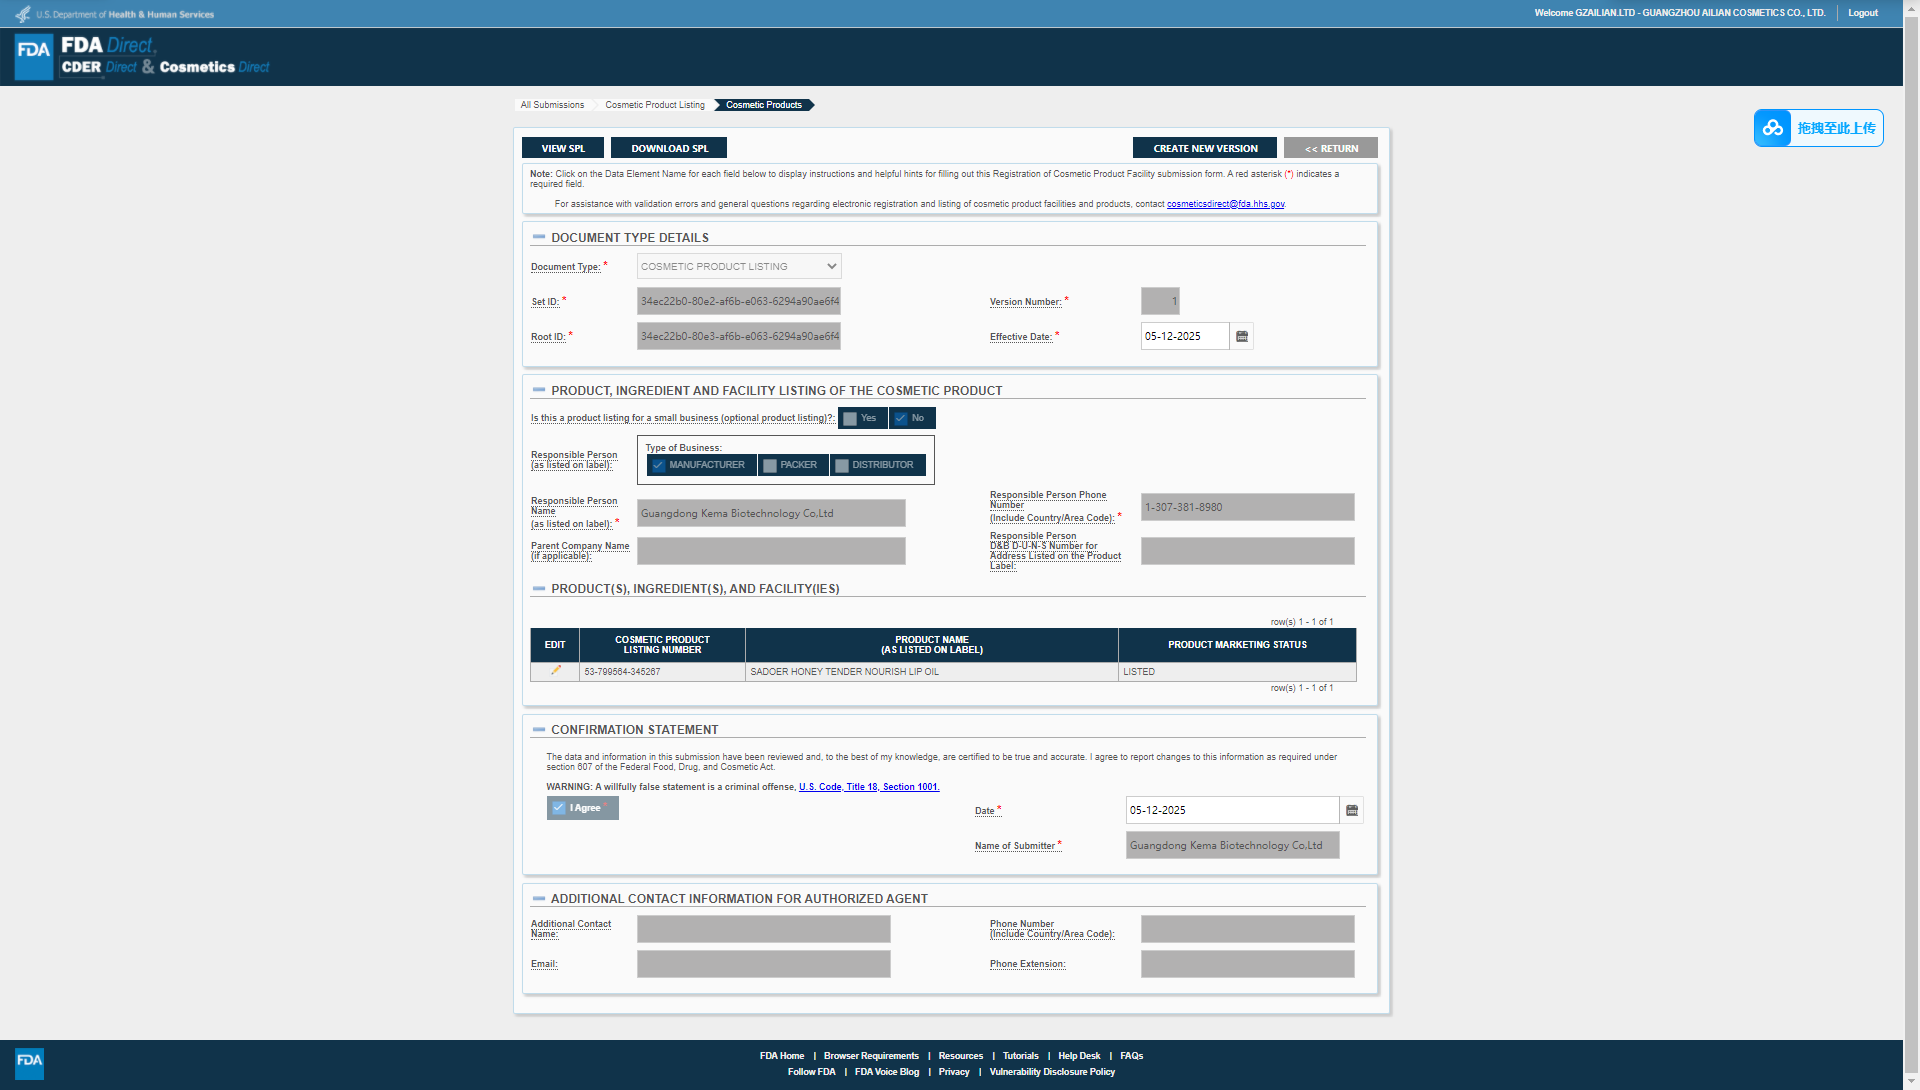Click the HHS eagle logo at top

(22, 14)
